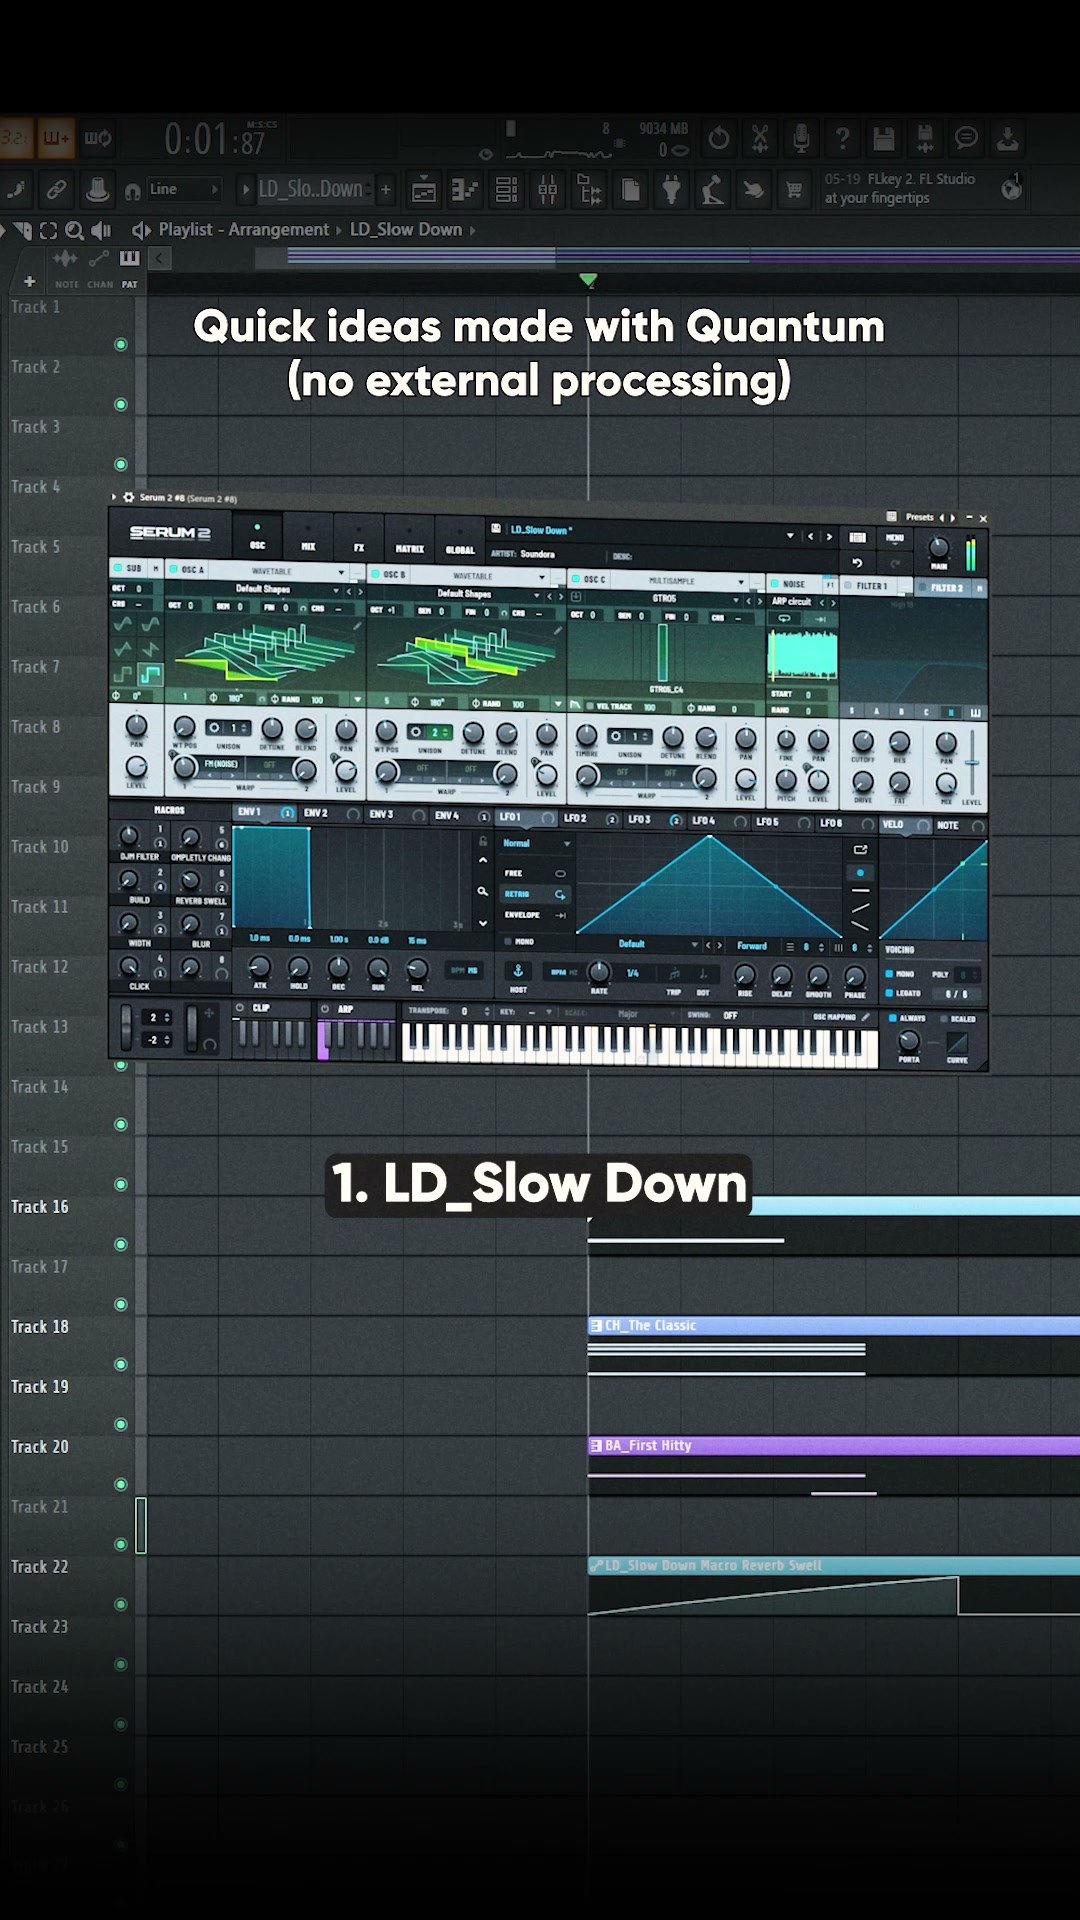Toggle the NOISE oscillator enable switch
The image size is (1080, 1920).
coord(774,583)
